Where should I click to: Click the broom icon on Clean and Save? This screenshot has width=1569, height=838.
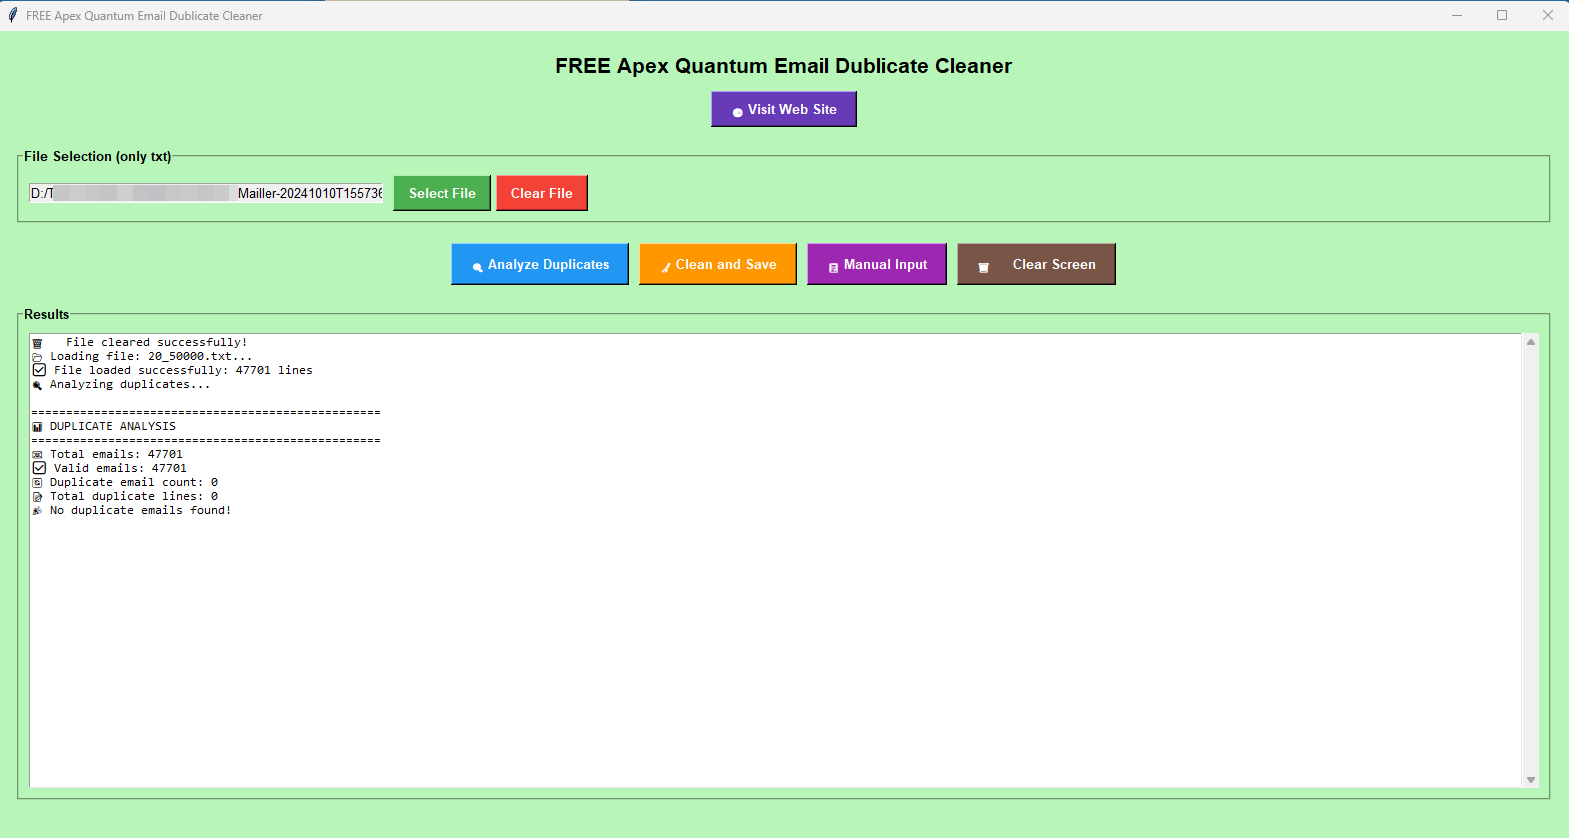pos(666,267)
